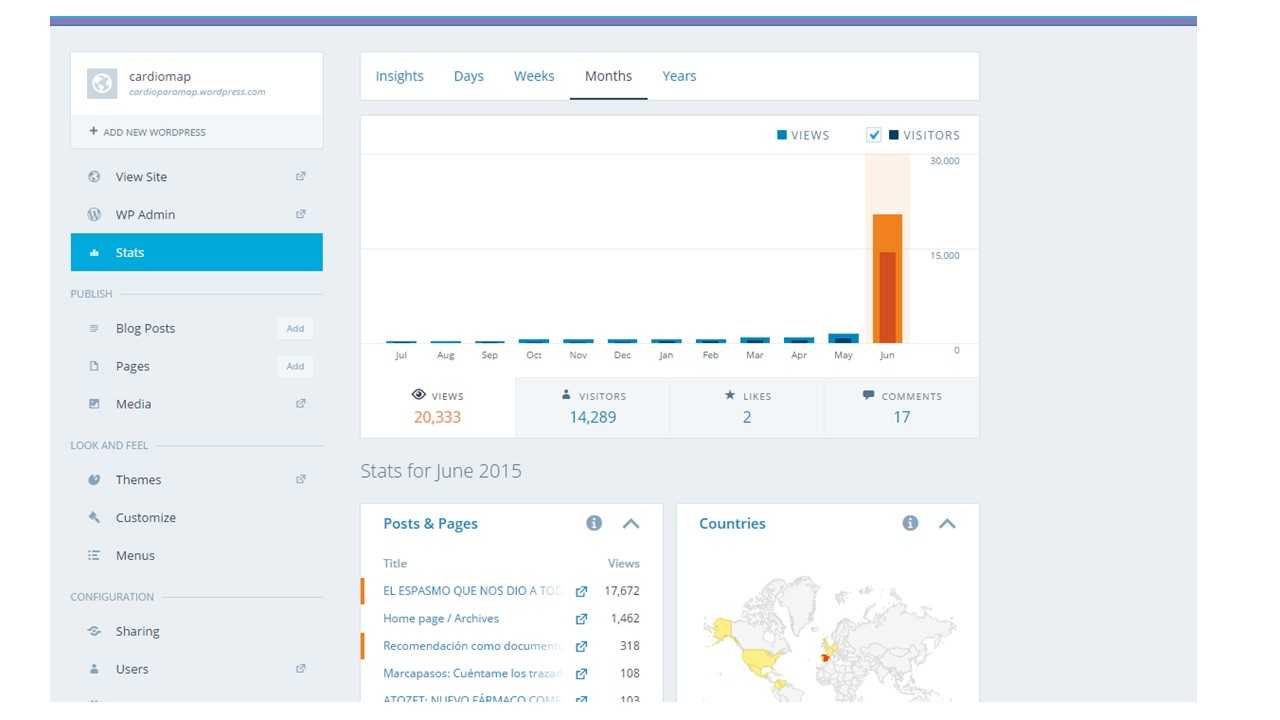This screenshot has height=720, width=1280.
Task: Open external link for Home page / Archives
Action: [x=581, y=619]
